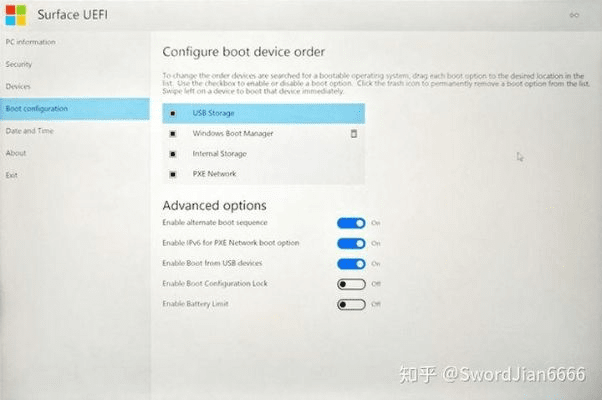Select the Windows Boot Manager row
This screenshot has height=400, width=602.
click(263, 134)
